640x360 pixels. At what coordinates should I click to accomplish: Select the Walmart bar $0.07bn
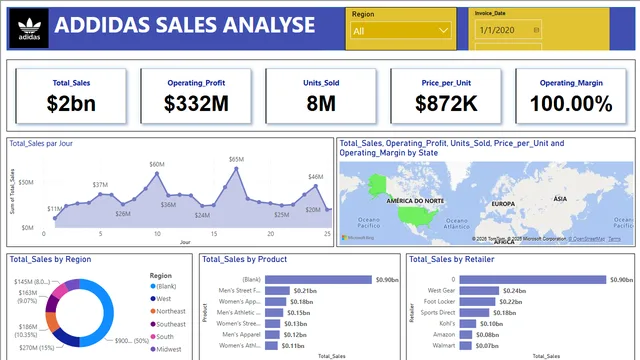[x=465, y=346]
